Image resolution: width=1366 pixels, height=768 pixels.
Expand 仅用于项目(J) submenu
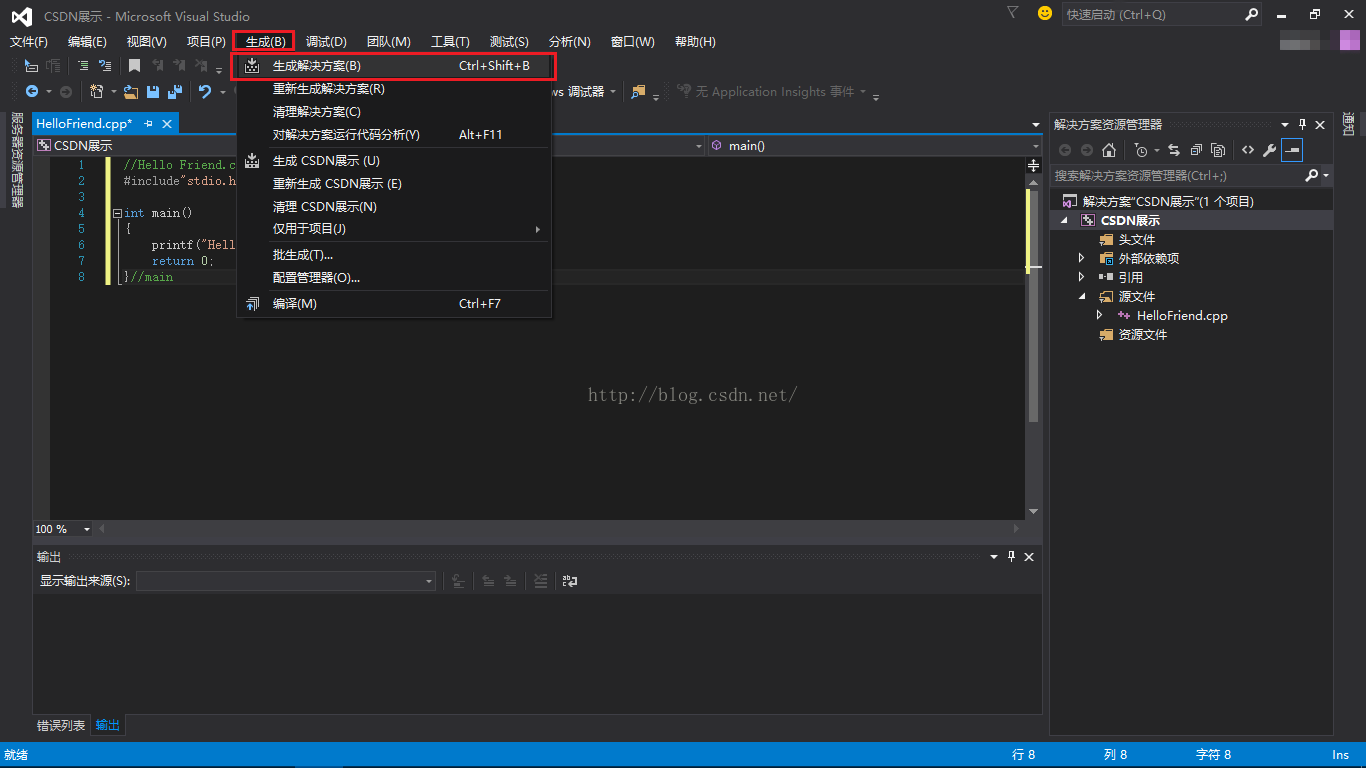coord(393,229)
